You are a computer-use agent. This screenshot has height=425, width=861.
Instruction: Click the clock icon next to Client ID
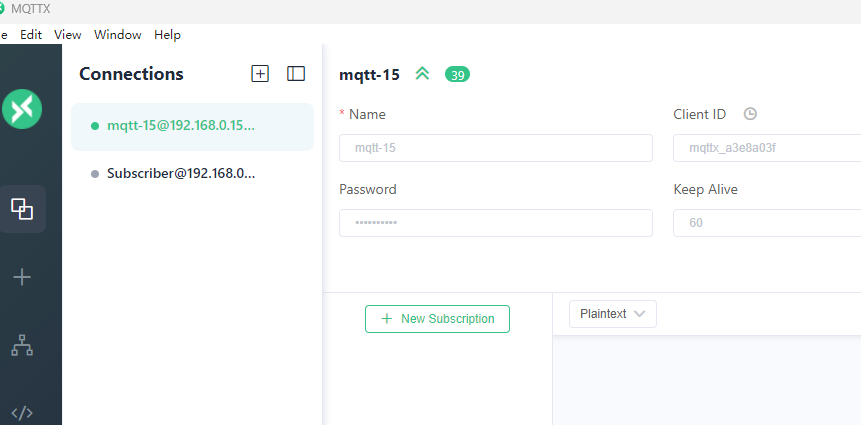(x=750, y=114)
